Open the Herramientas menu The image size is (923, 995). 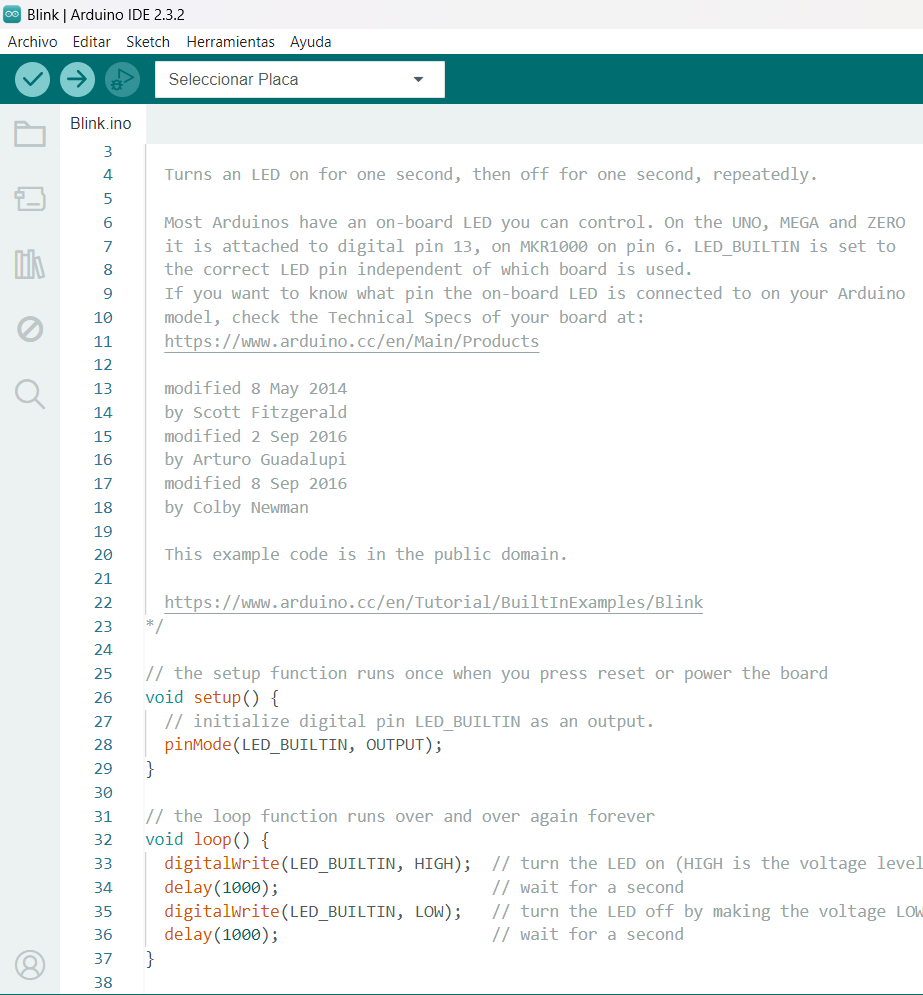click(x=230, y=42)
